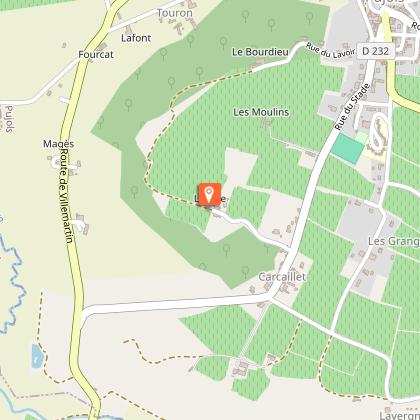Viewport: 420px width, 420px height.
Task: Select the Le Bourdieu place label
Action: click(x=260, y=52)
